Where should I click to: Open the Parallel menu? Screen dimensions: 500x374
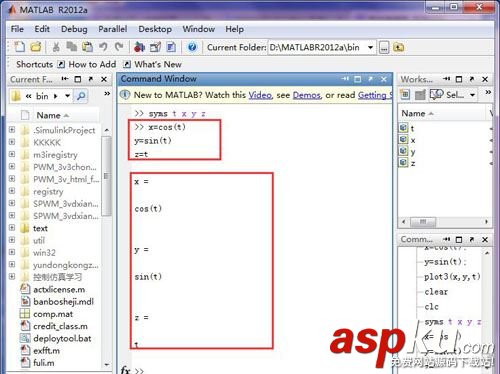point(113,29)
